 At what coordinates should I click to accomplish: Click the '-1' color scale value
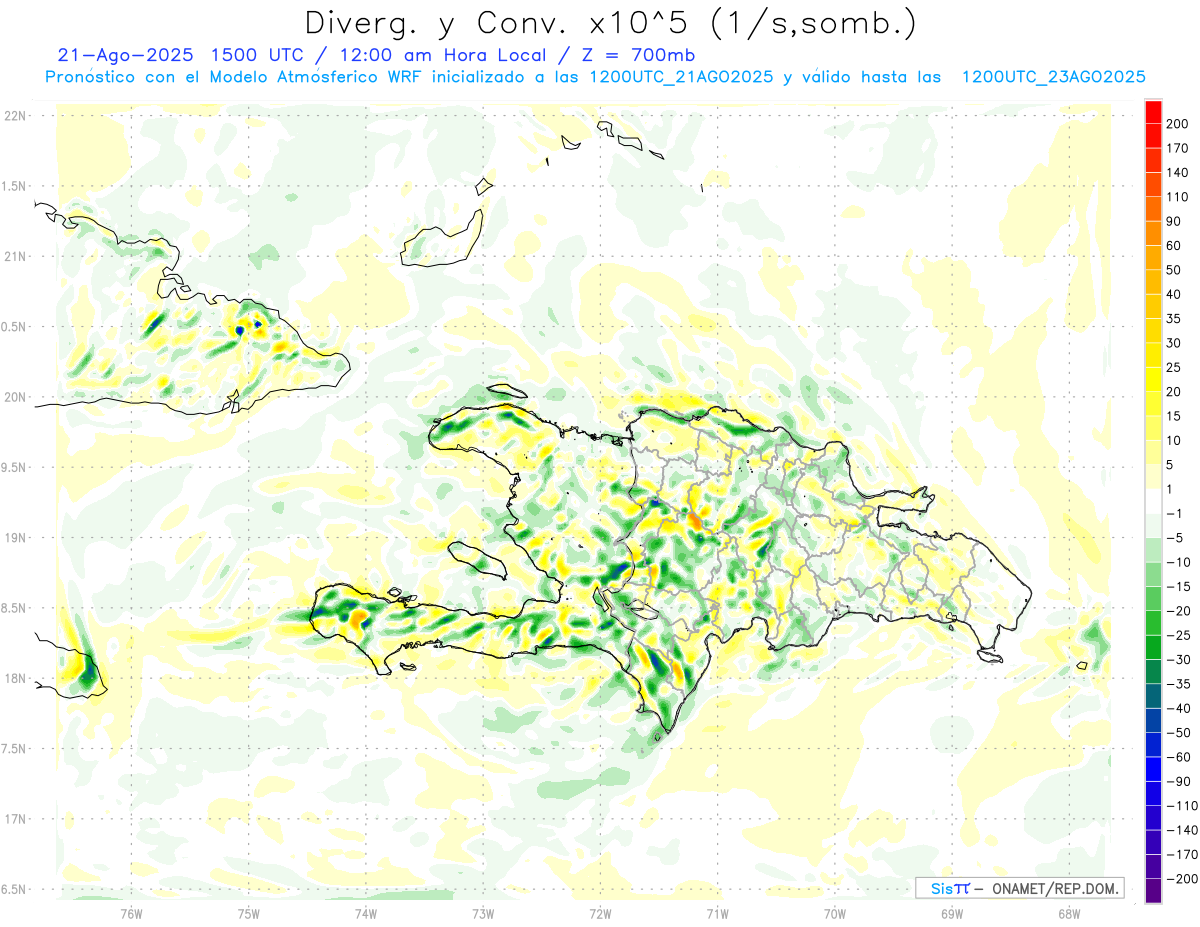pyautogui.click(x=1174, y=514)
